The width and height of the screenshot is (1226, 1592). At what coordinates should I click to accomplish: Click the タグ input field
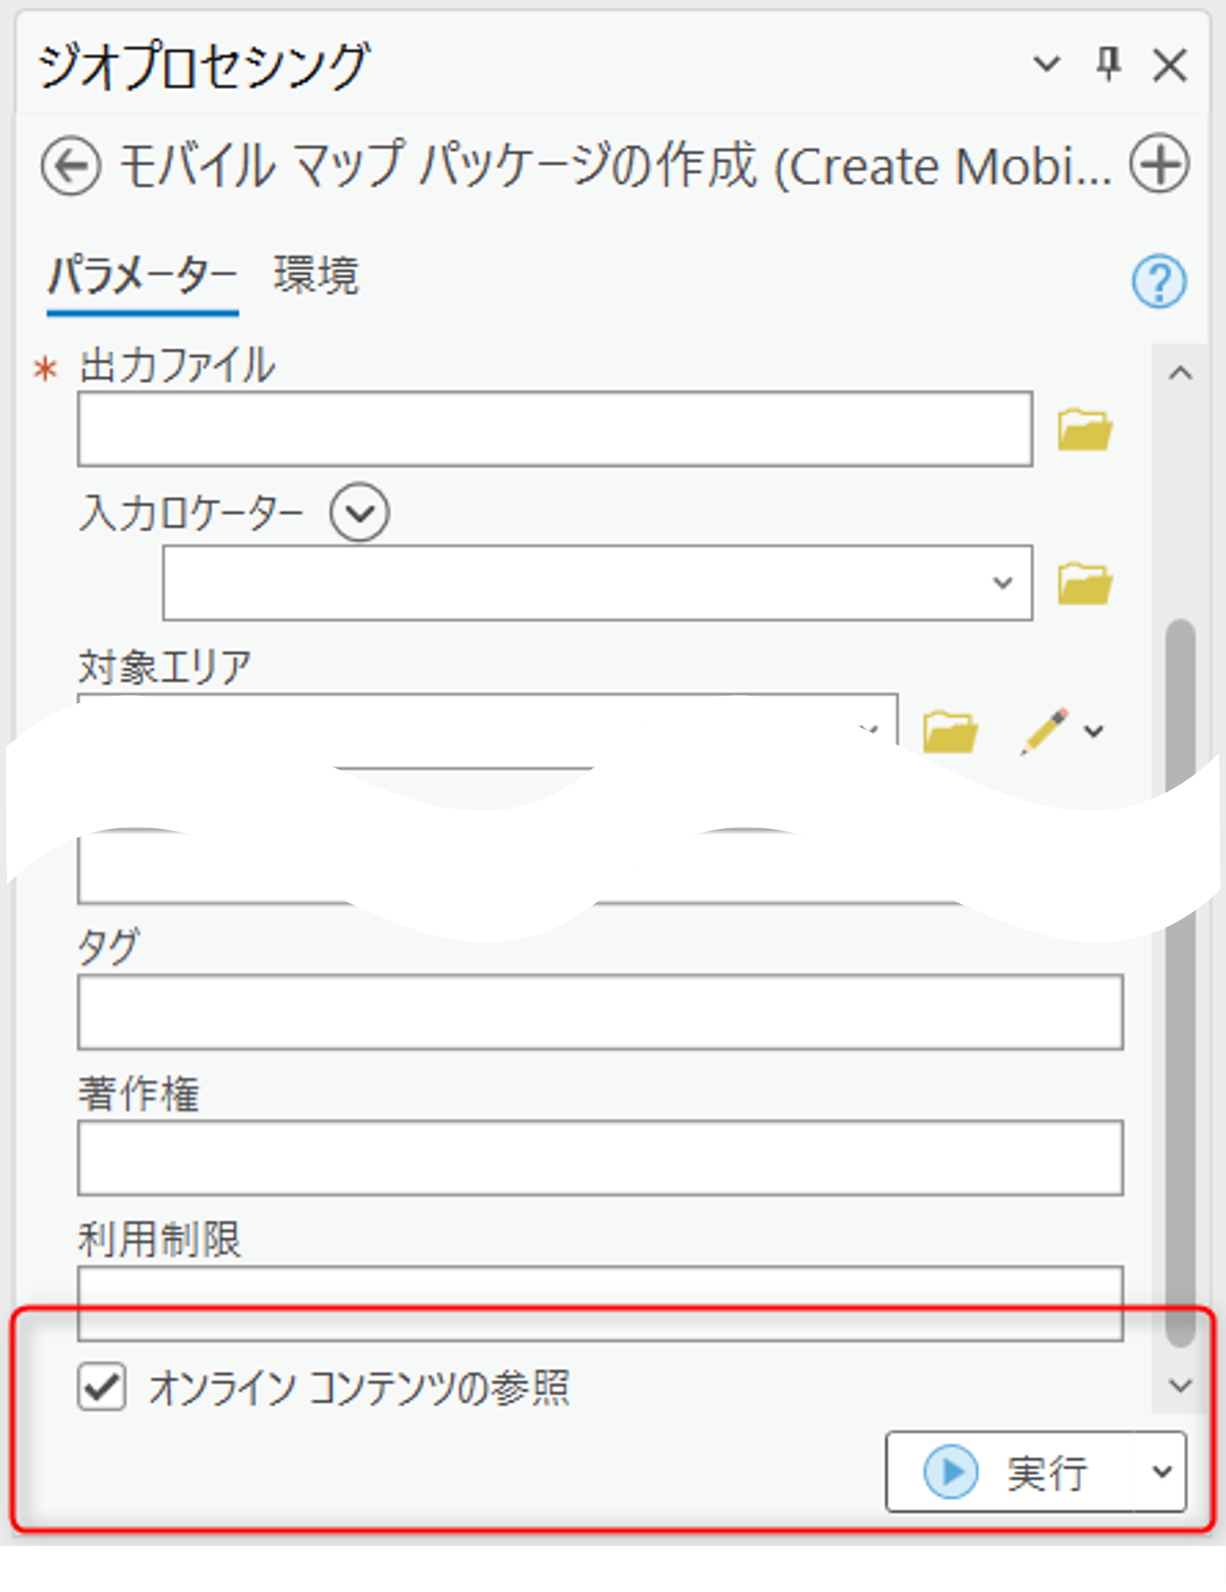click(600, 1012)
